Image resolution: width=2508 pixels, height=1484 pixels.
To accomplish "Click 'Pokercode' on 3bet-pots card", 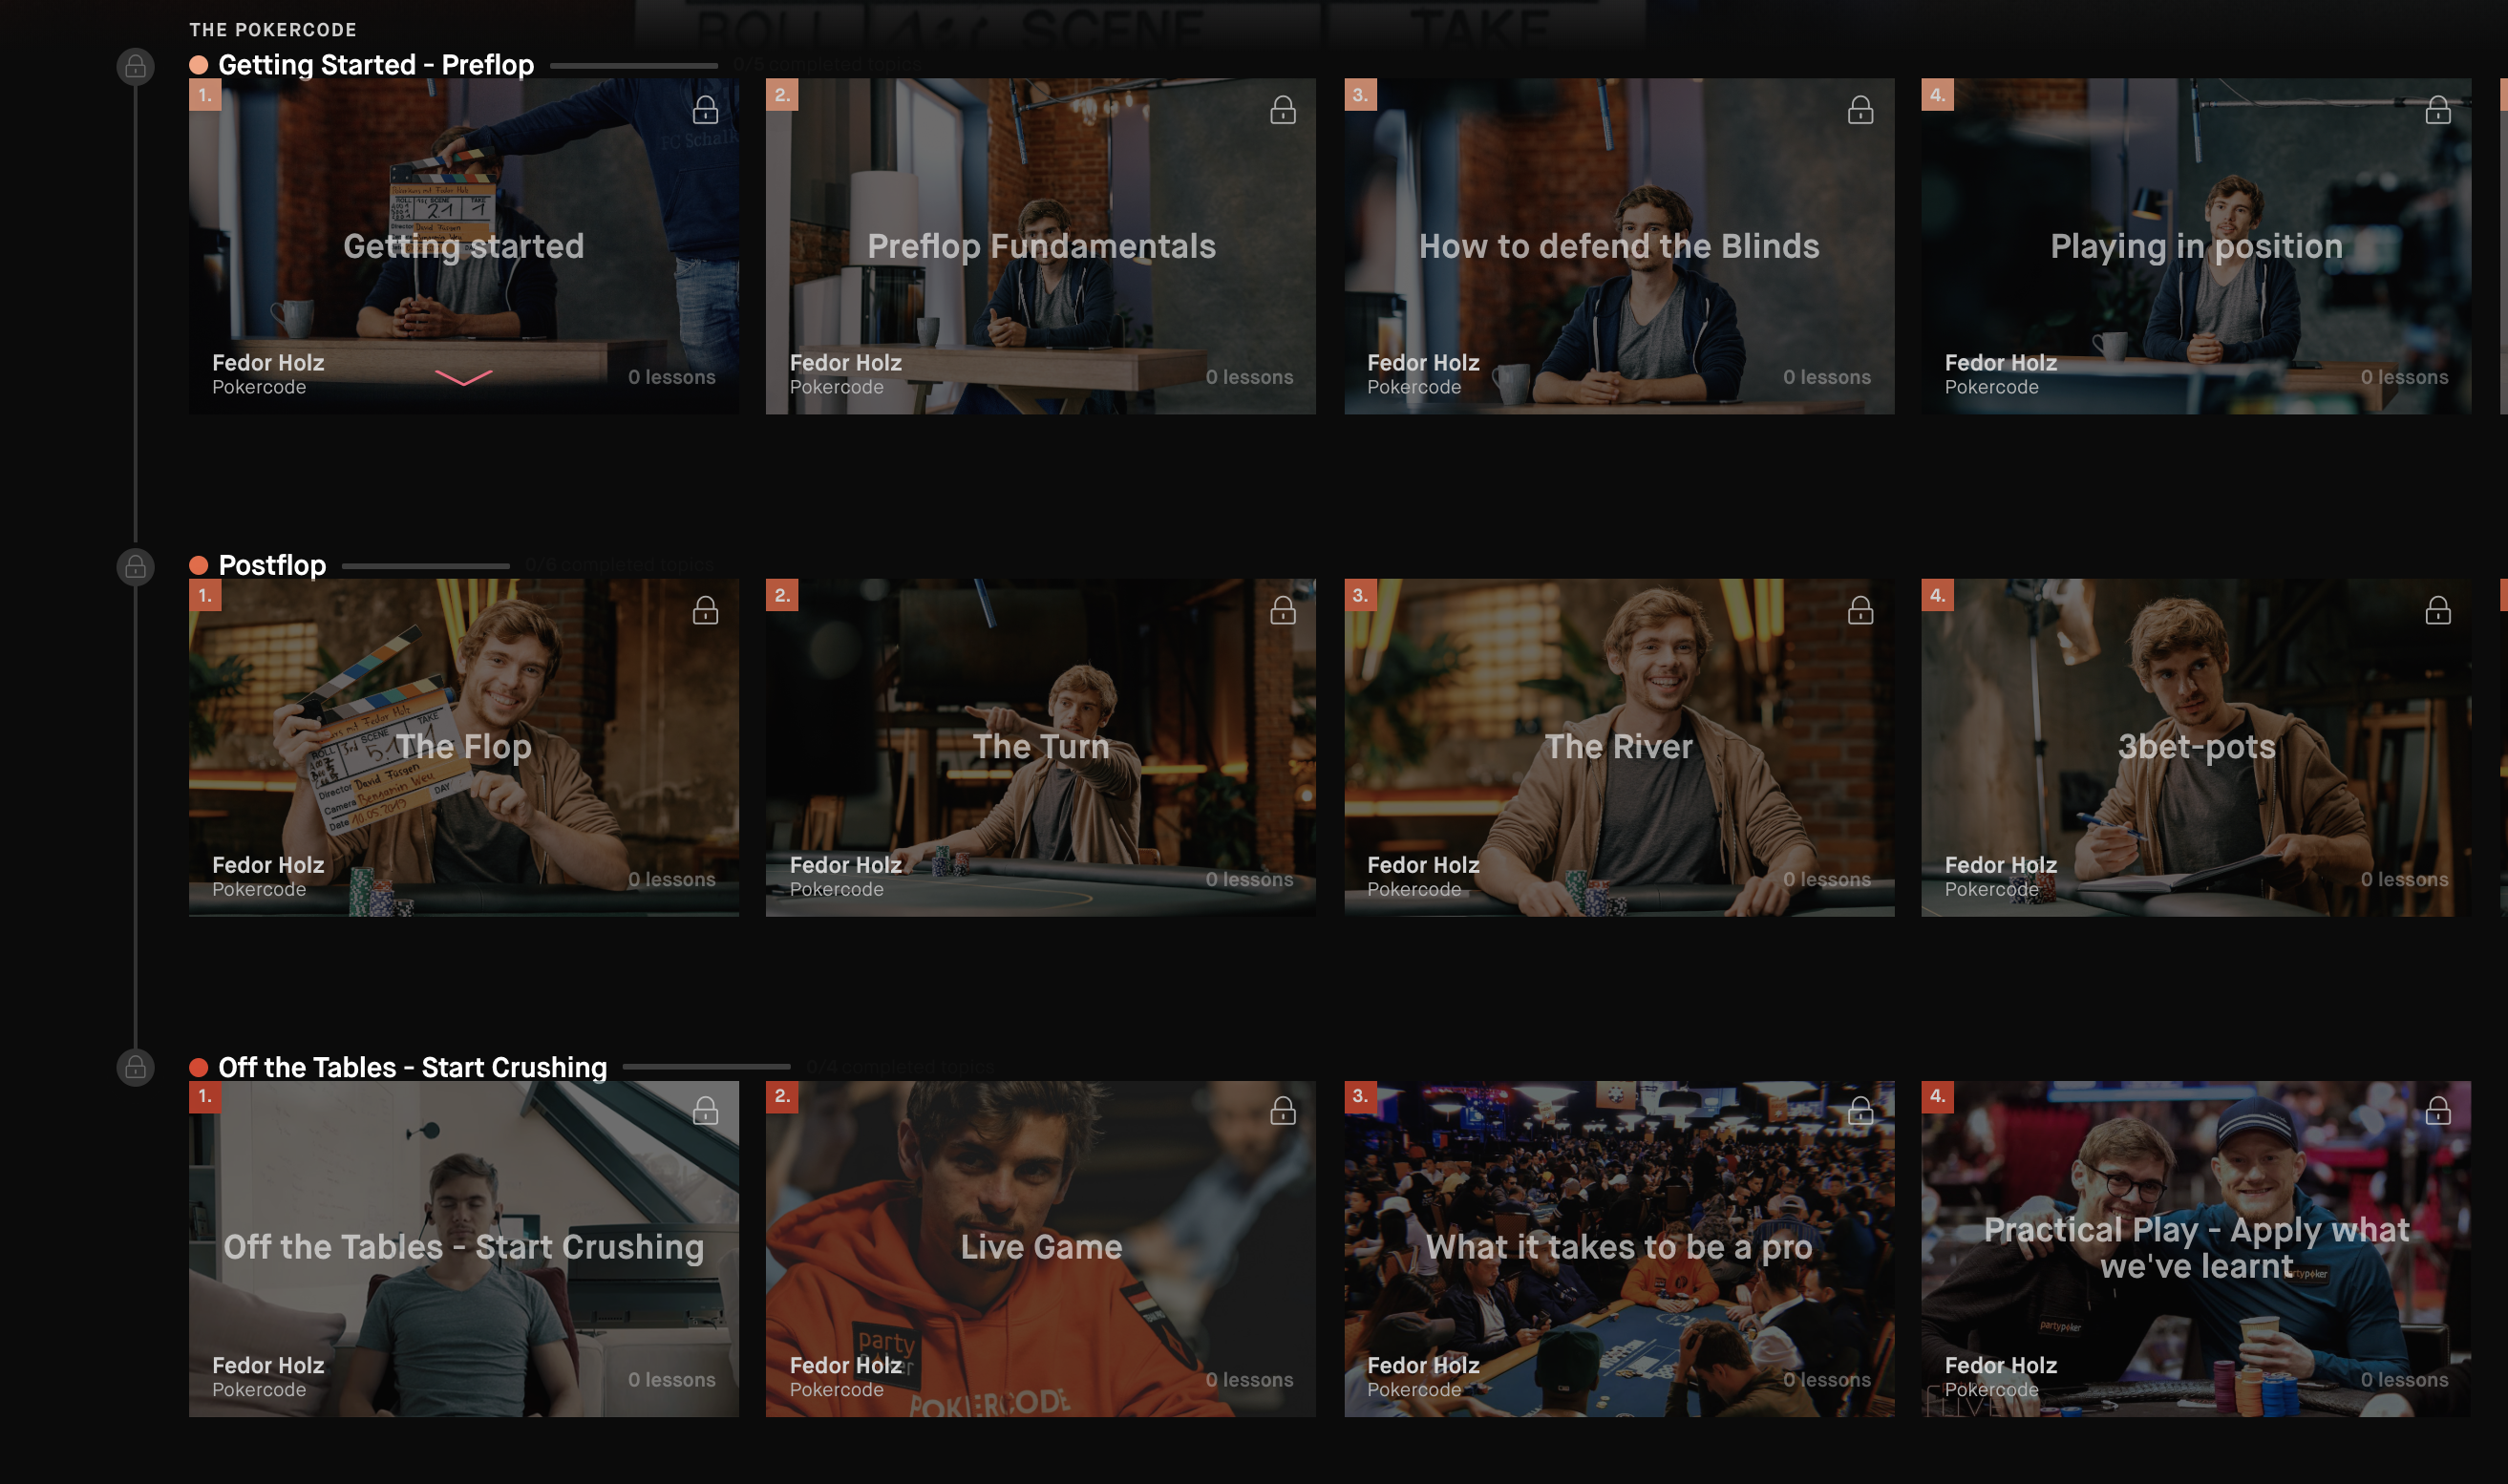I will (1991, 889).
